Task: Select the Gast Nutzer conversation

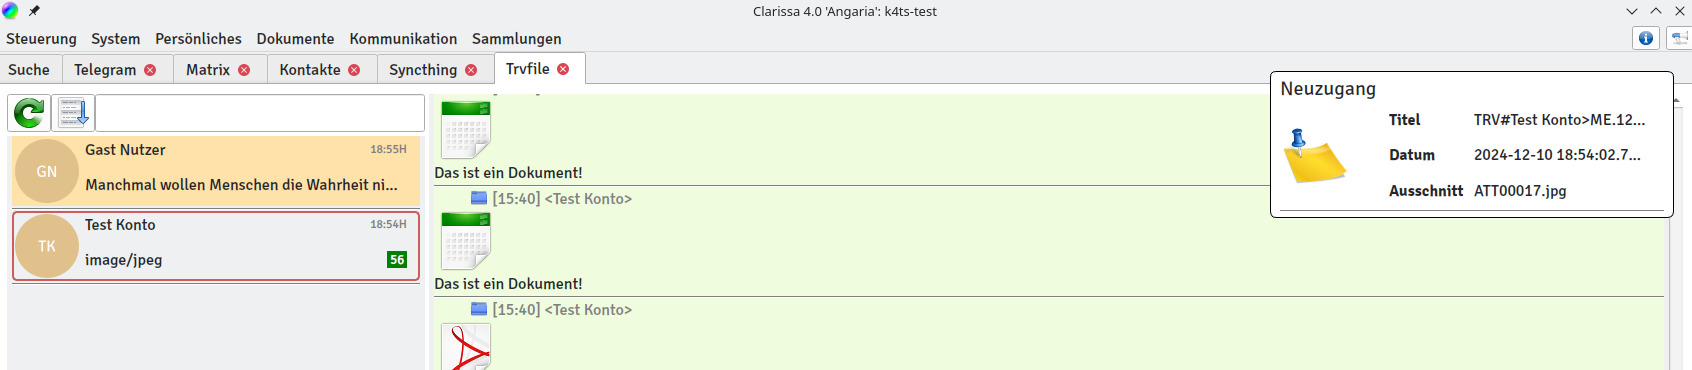Action: [216, 171]
